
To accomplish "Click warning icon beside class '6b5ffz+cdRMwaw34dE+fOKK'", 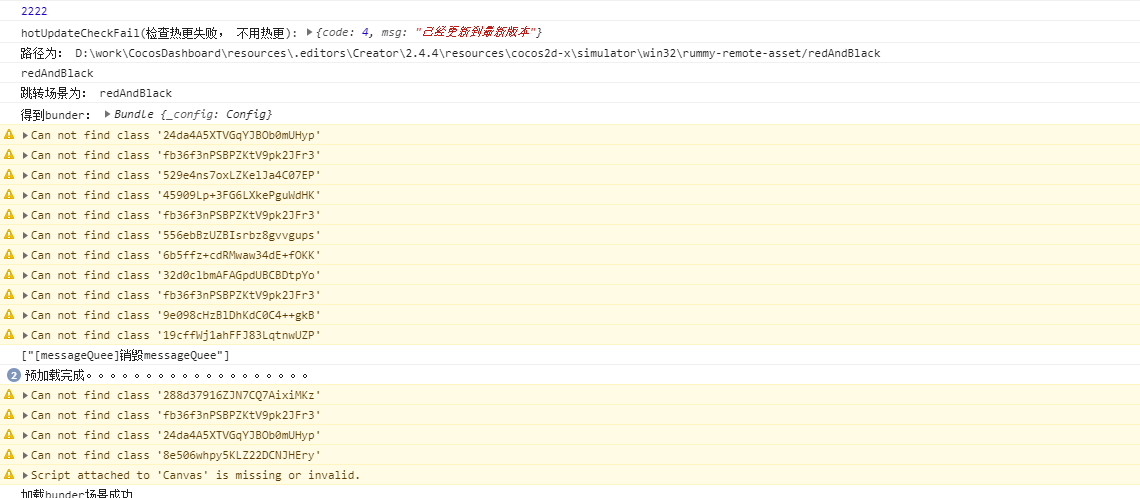I will tap(9, 255).
